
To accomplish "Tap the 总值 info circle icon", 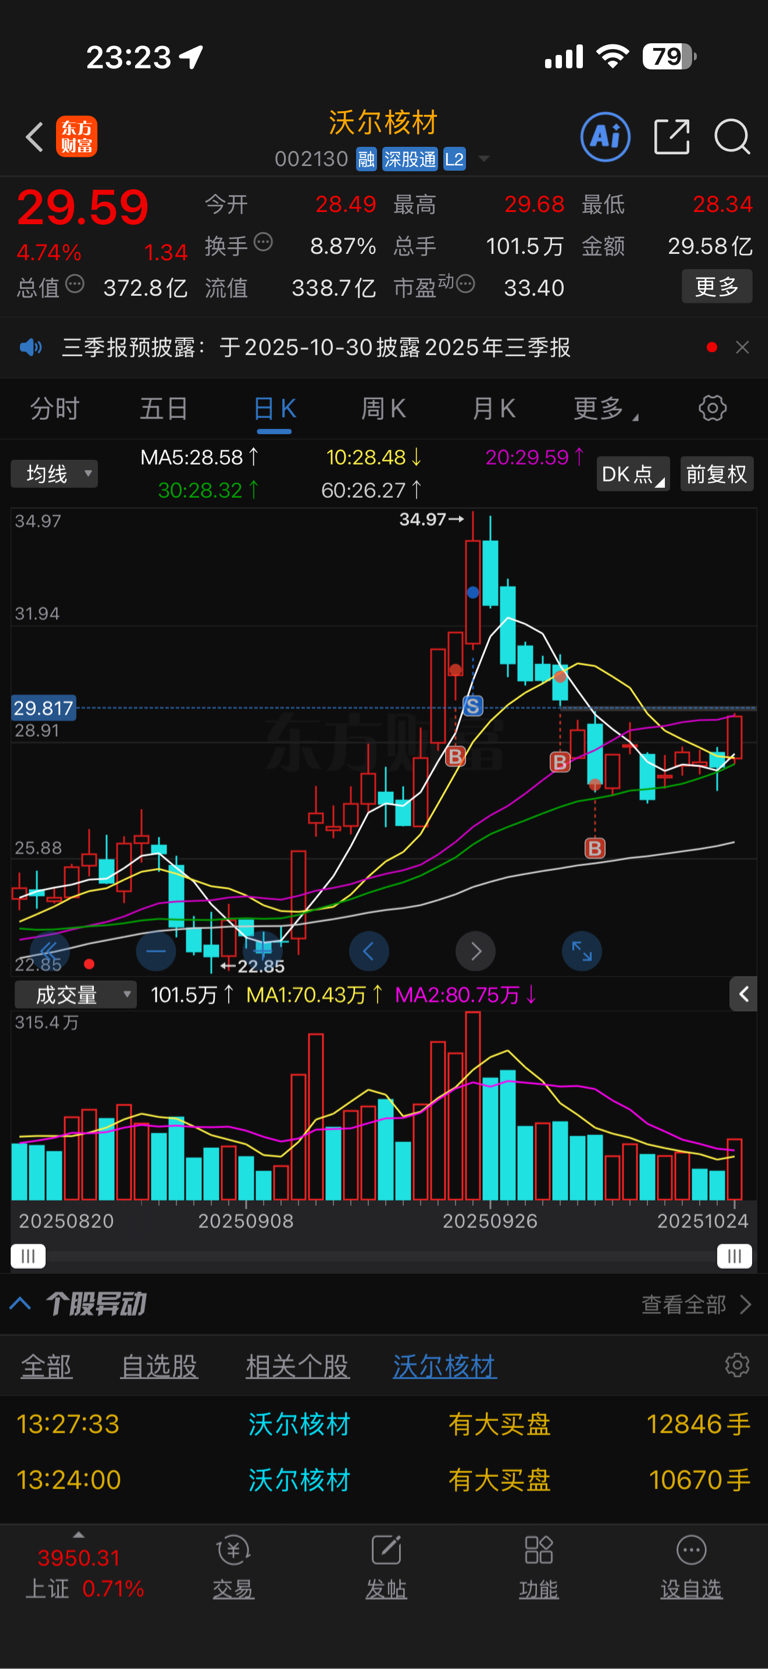I will [x=75, y=284].
